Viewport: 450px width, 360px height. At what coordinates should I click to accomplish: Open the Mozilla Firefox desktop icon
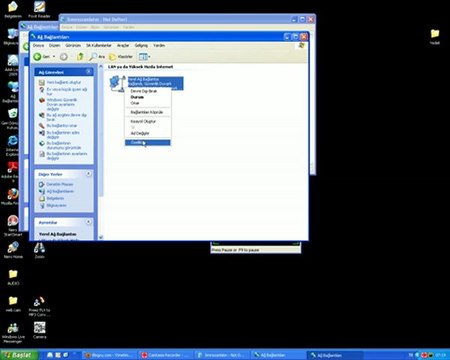[13, 197]
